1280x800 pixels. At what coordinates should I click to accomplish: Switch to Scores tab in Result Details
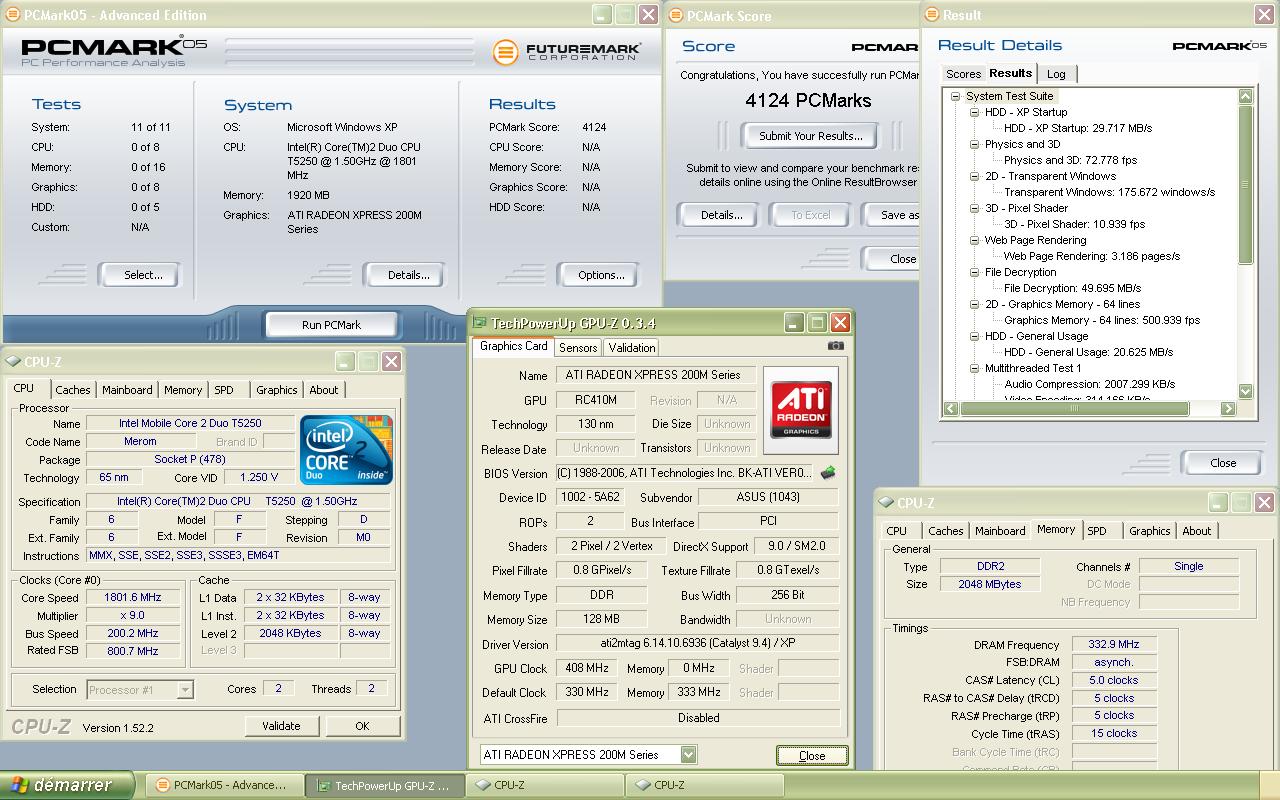964,74
